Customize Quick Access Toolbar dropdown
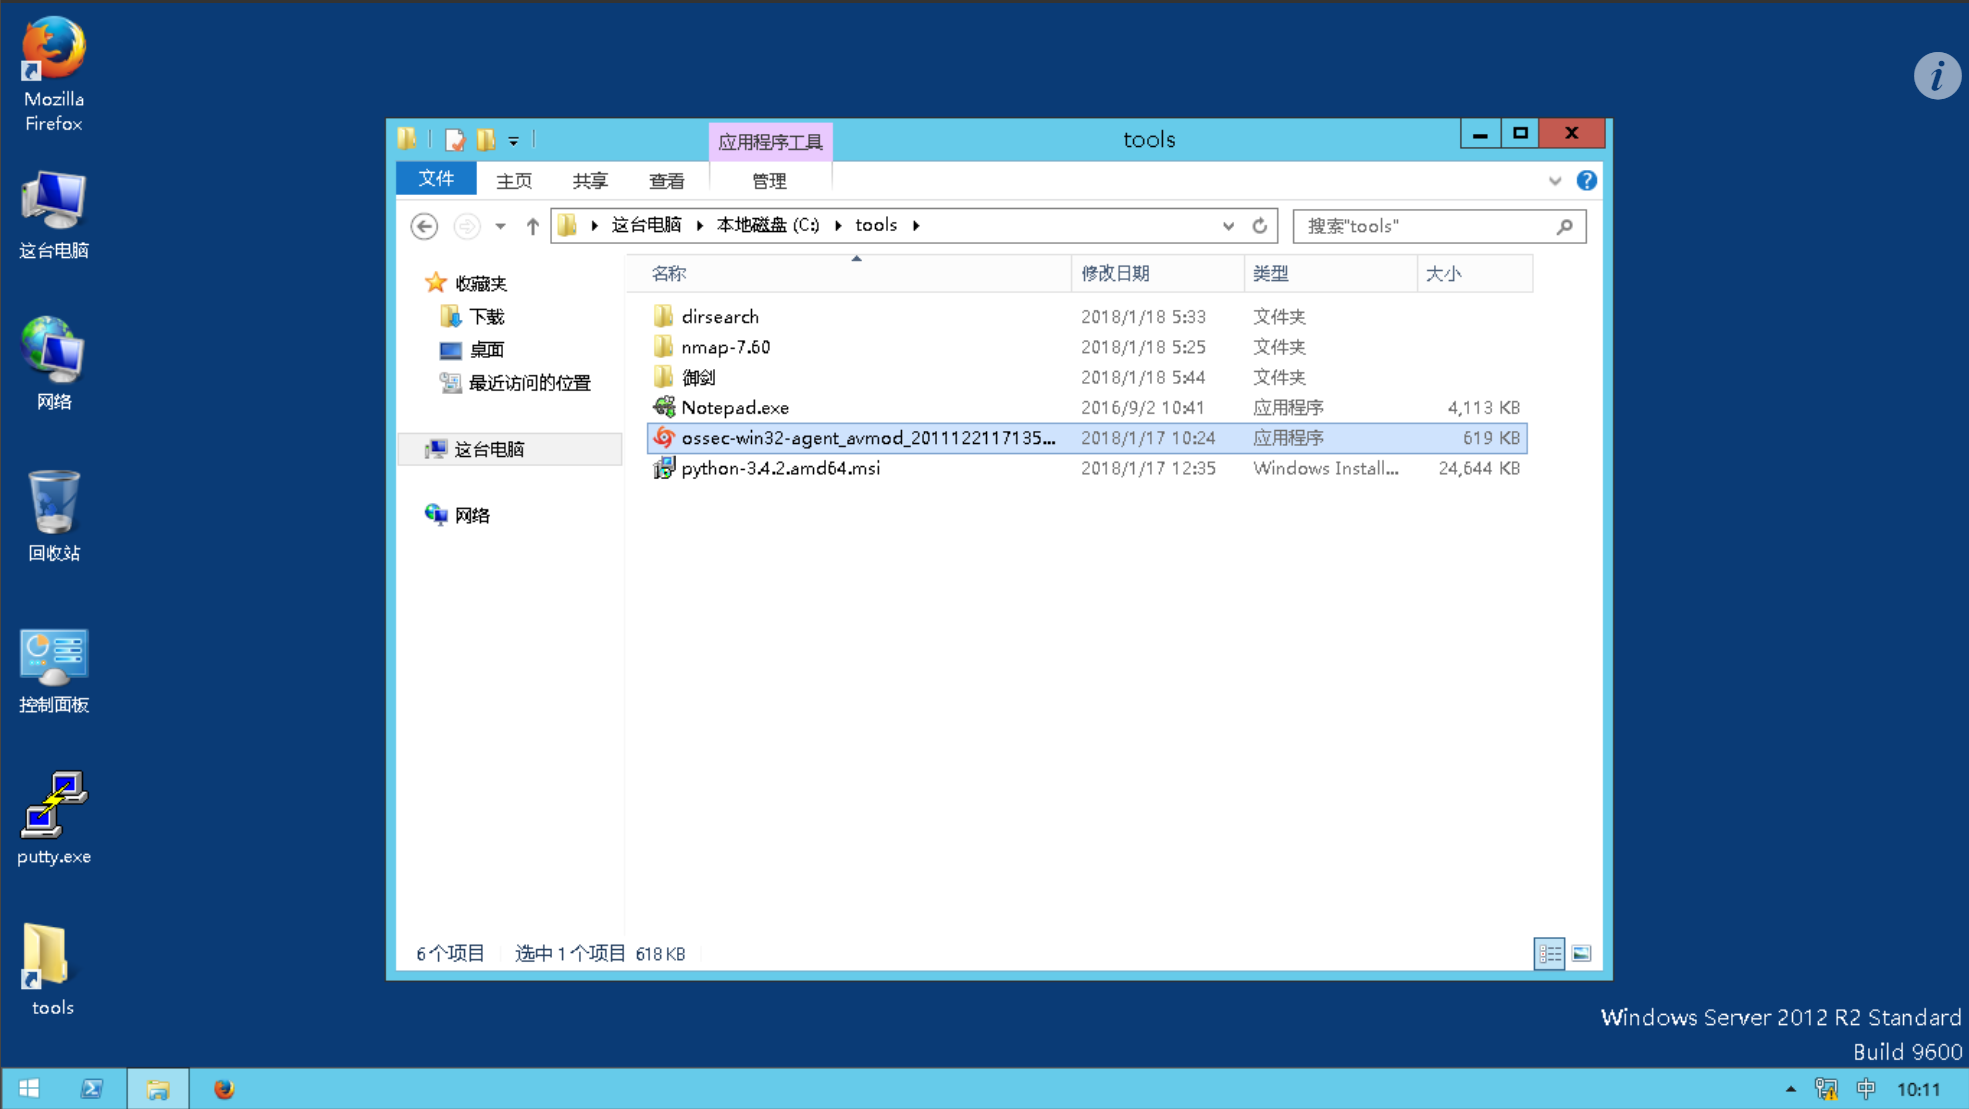This screenshot has height=1109, width=1969. 513,141
